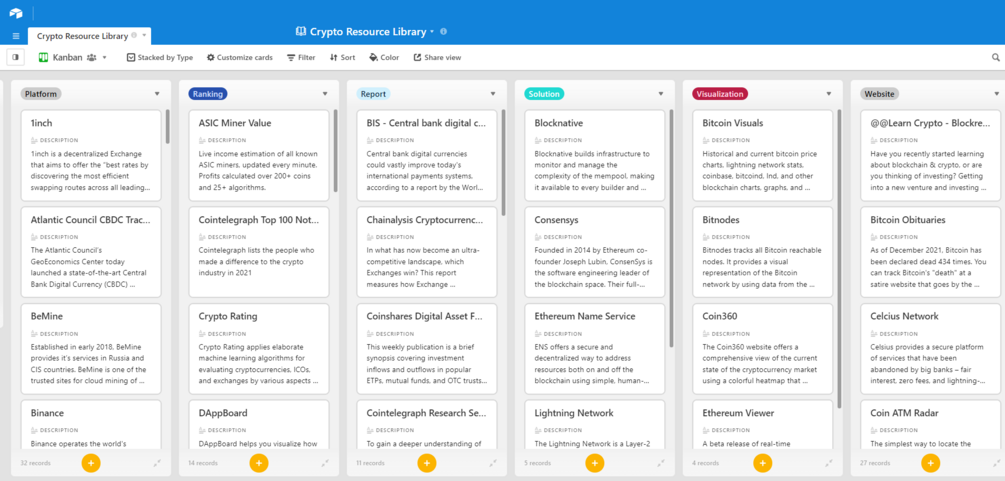Click Share view
The image size is (1005, 481).
tap(437, 57)
